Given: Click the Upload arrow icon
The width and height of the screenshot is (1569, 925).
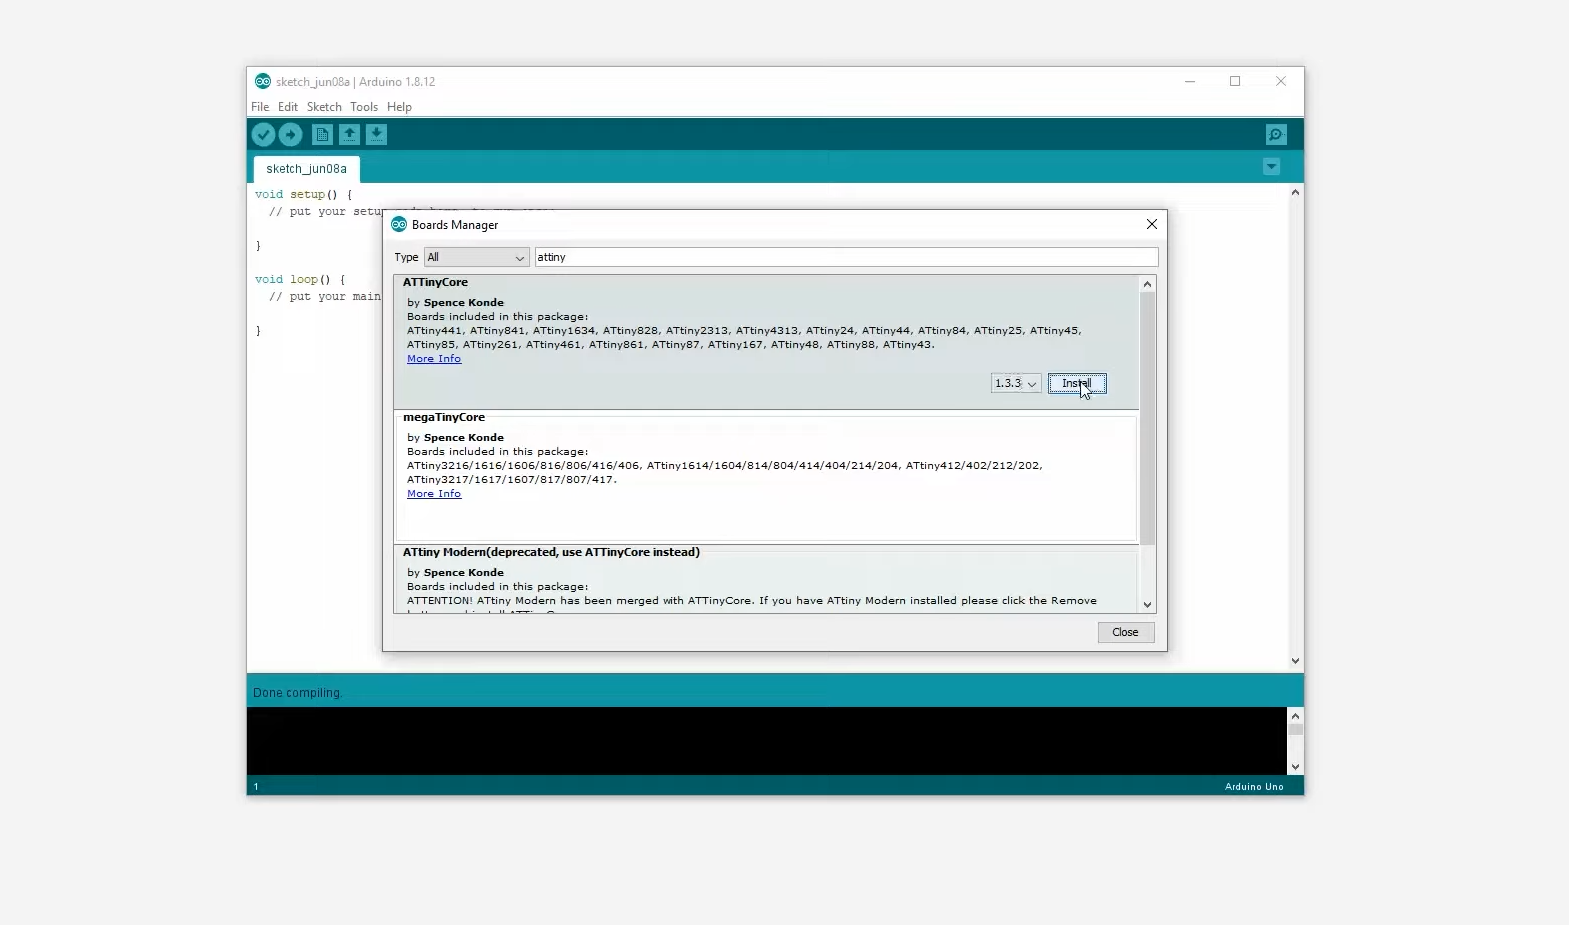Looking at the screenshot, I should click(x=291, y=135).
